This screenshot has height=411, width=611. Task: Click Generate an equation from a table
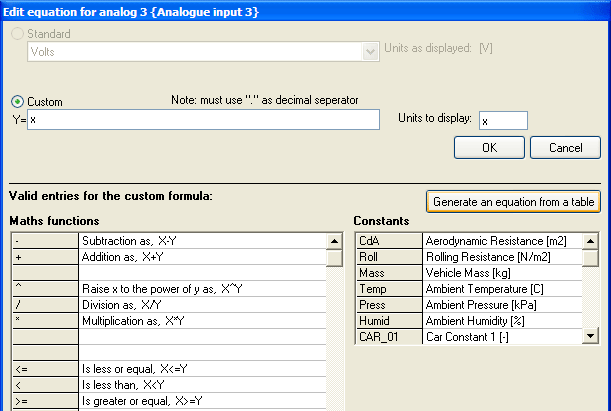(513, 202)
